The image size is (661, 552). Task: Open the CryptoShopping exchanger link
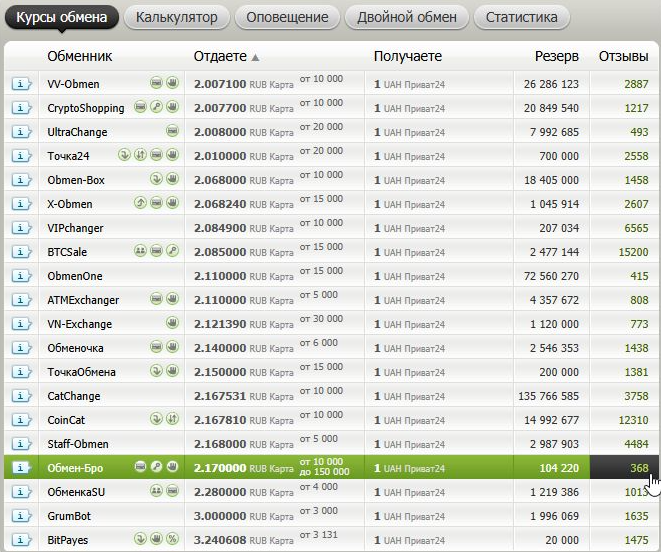[x=86, y=108]
